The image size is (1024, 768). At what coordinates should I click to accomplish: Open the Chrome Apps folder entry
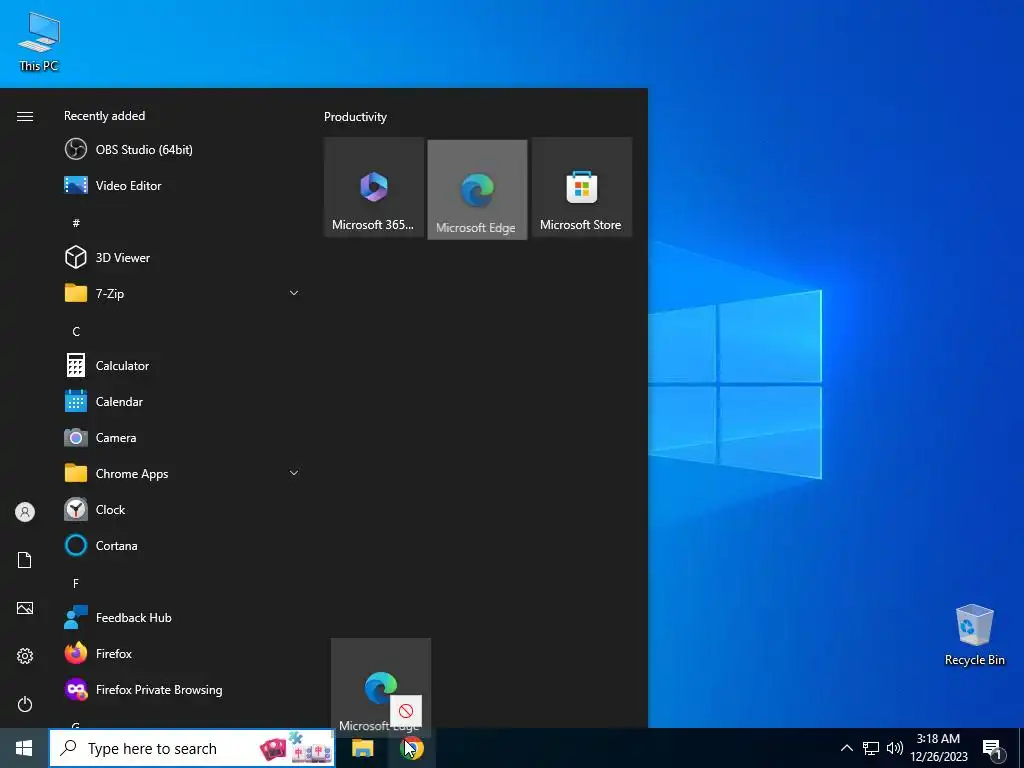[181, 473]
